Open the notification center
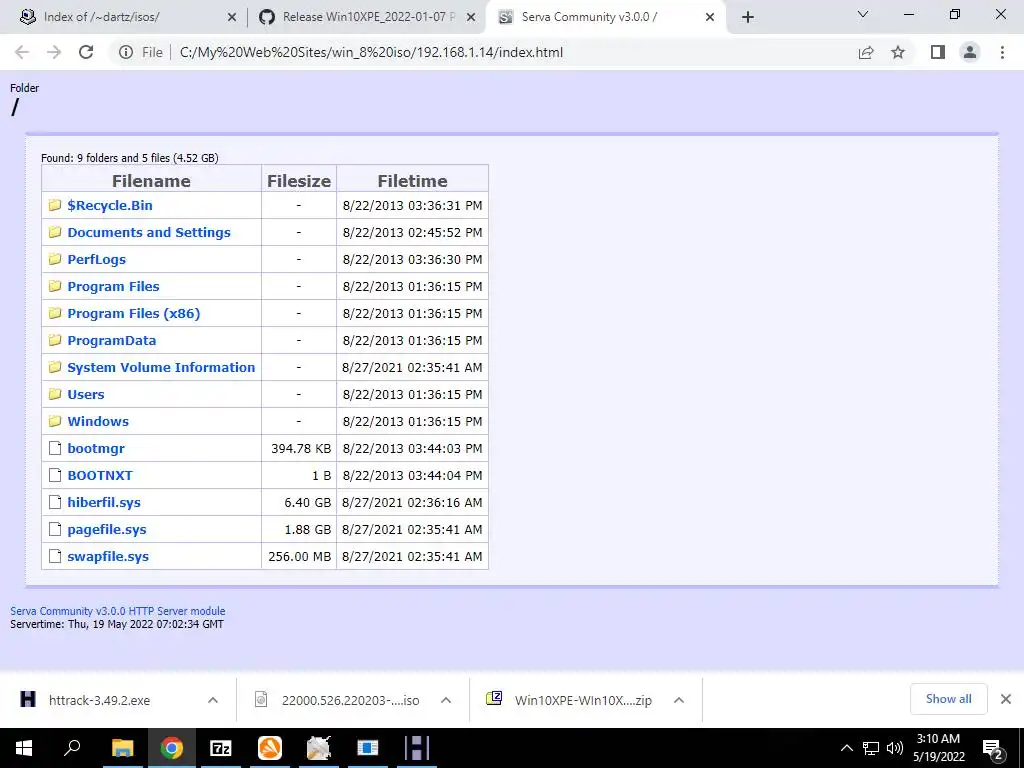 tap(993, 750)
